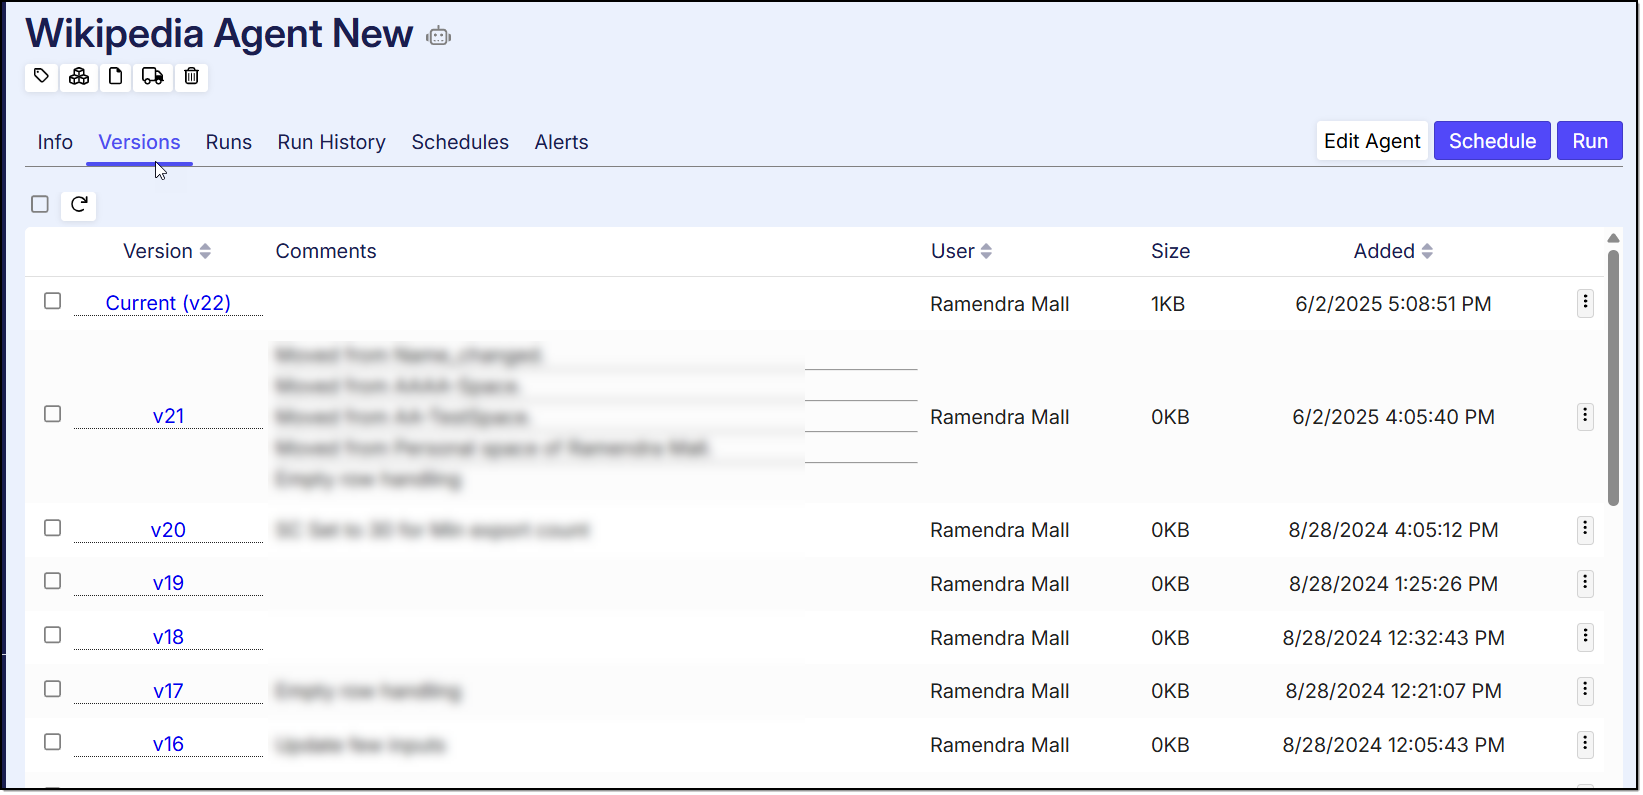Click the vertical scrollbar thumb of the table
Screen dimensions: 1643x795
tap(1613, 380)
